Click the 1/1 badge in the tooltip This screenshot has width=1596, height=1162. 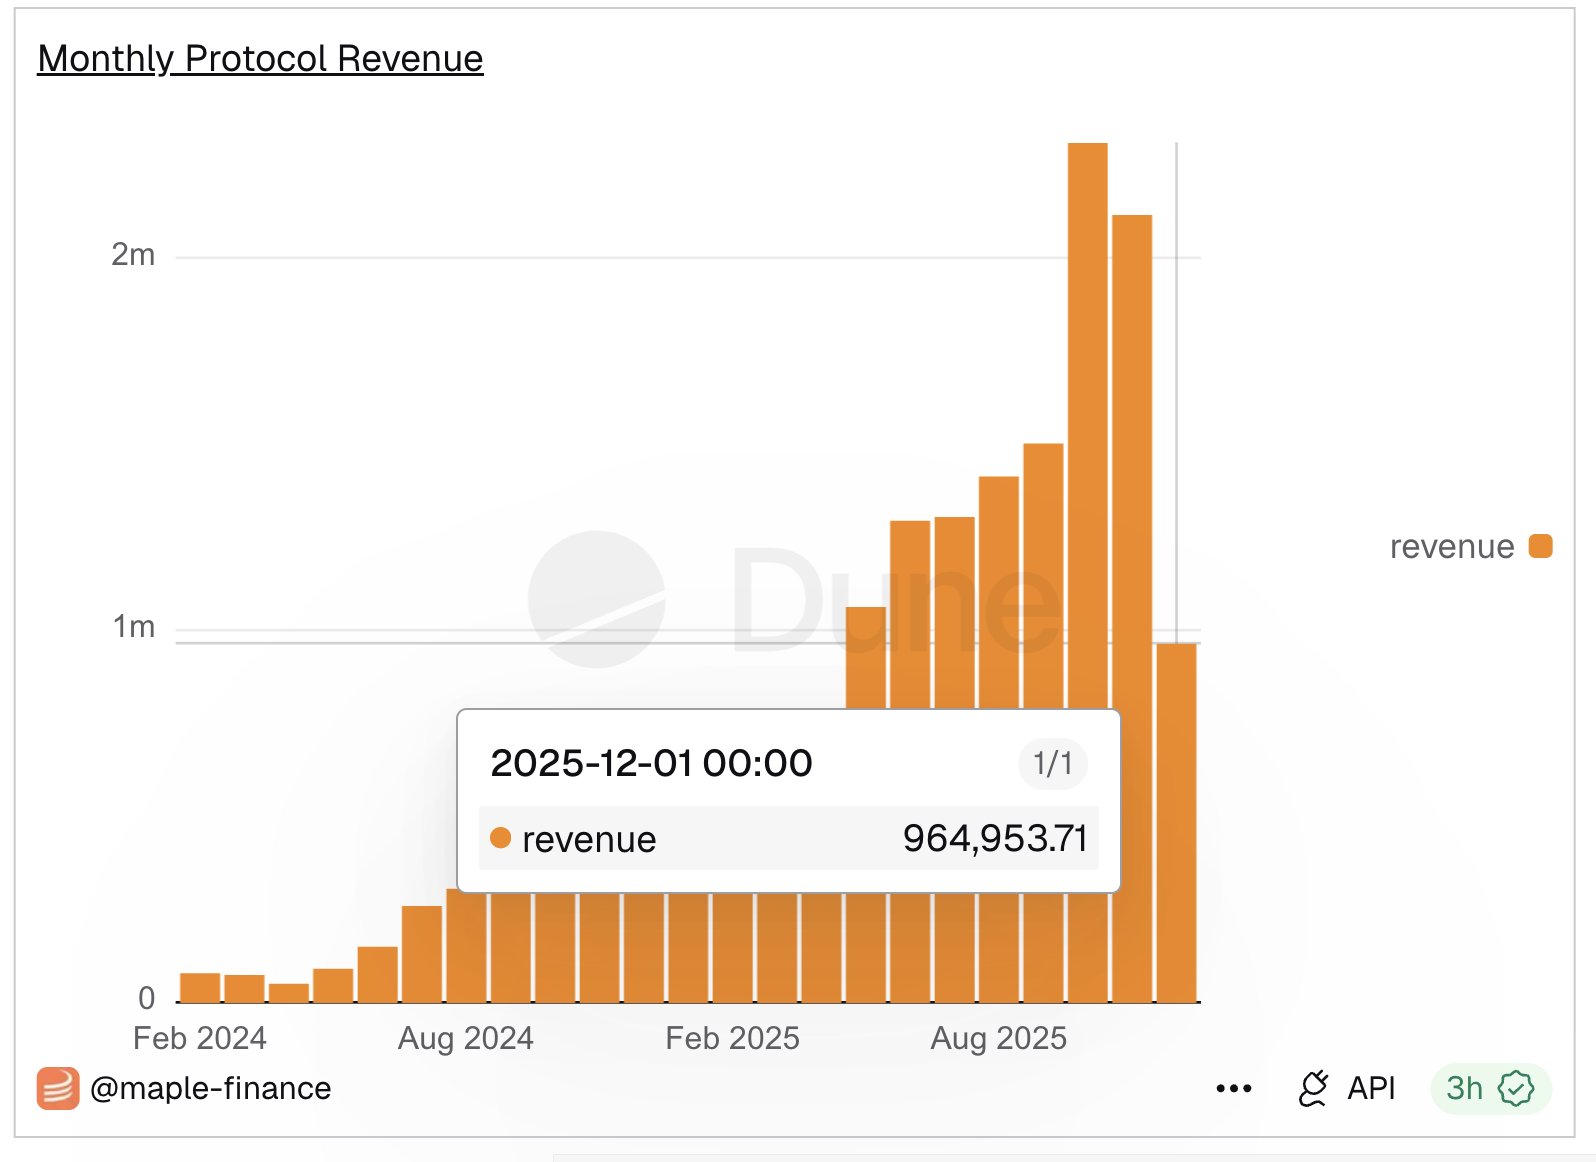pyautogui.click(x=1053, y=764)
